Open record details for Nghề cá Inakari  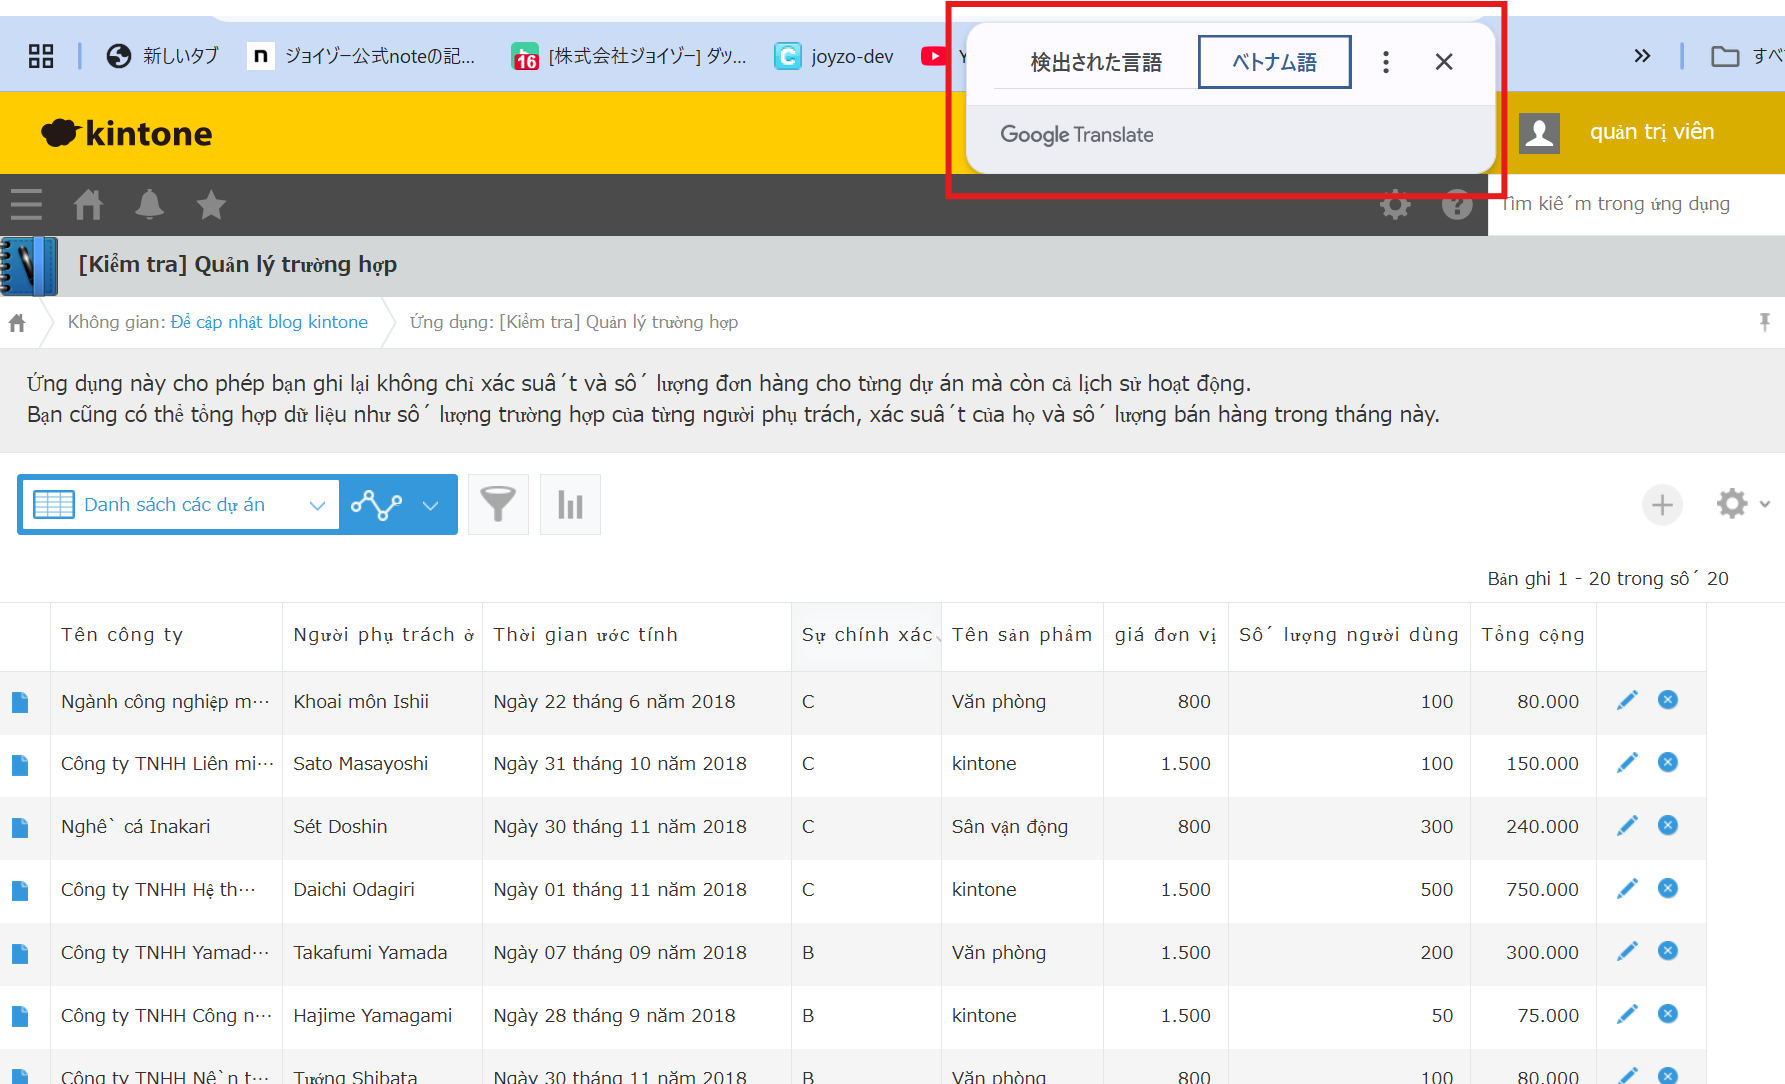tap(20, 827)
